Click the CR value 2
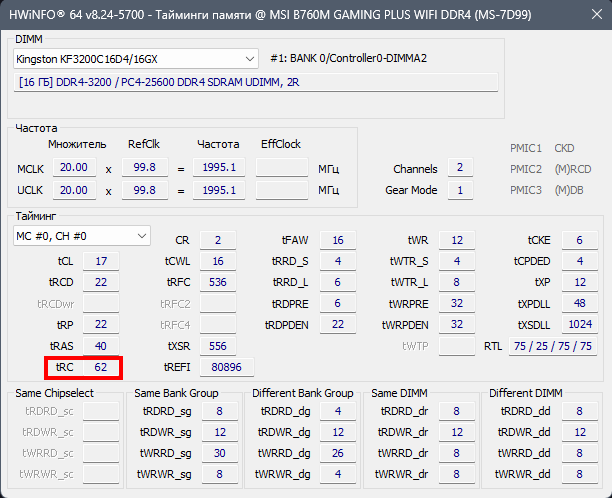 click(x=218, y=240)
